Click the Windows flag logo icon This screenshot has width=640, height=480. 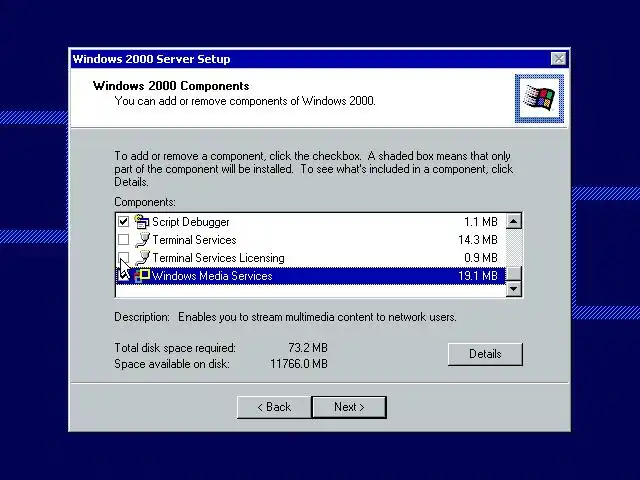tap(539, 98)
